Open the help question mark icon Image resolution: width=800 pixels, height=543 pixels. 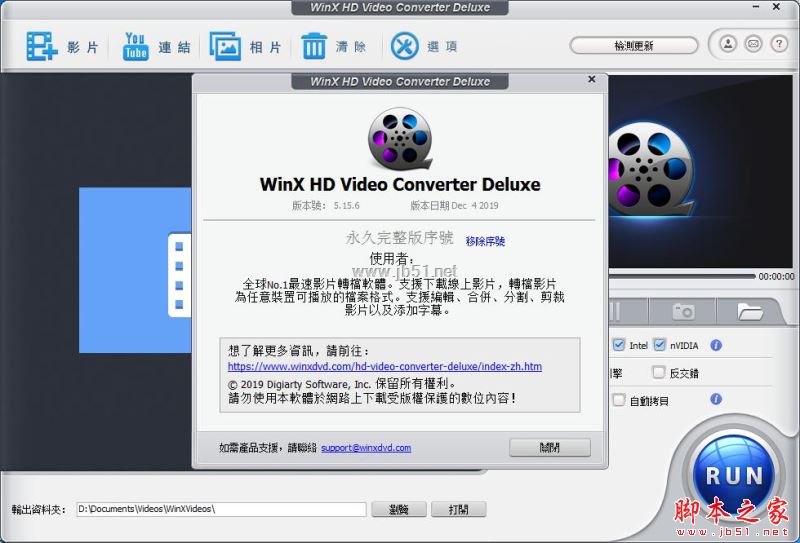tap(779, 44)
